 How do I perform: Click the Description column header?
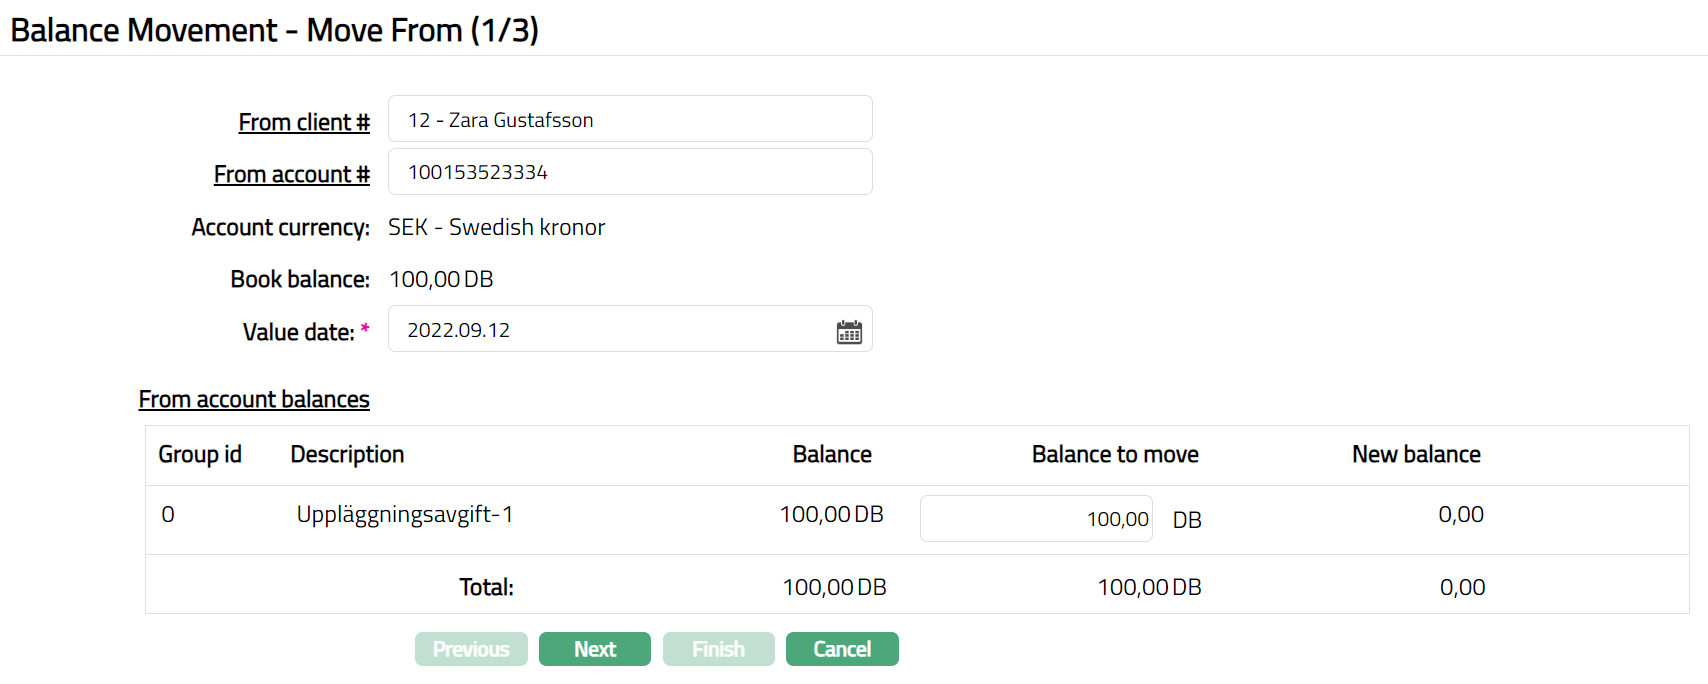coord(347,455)
